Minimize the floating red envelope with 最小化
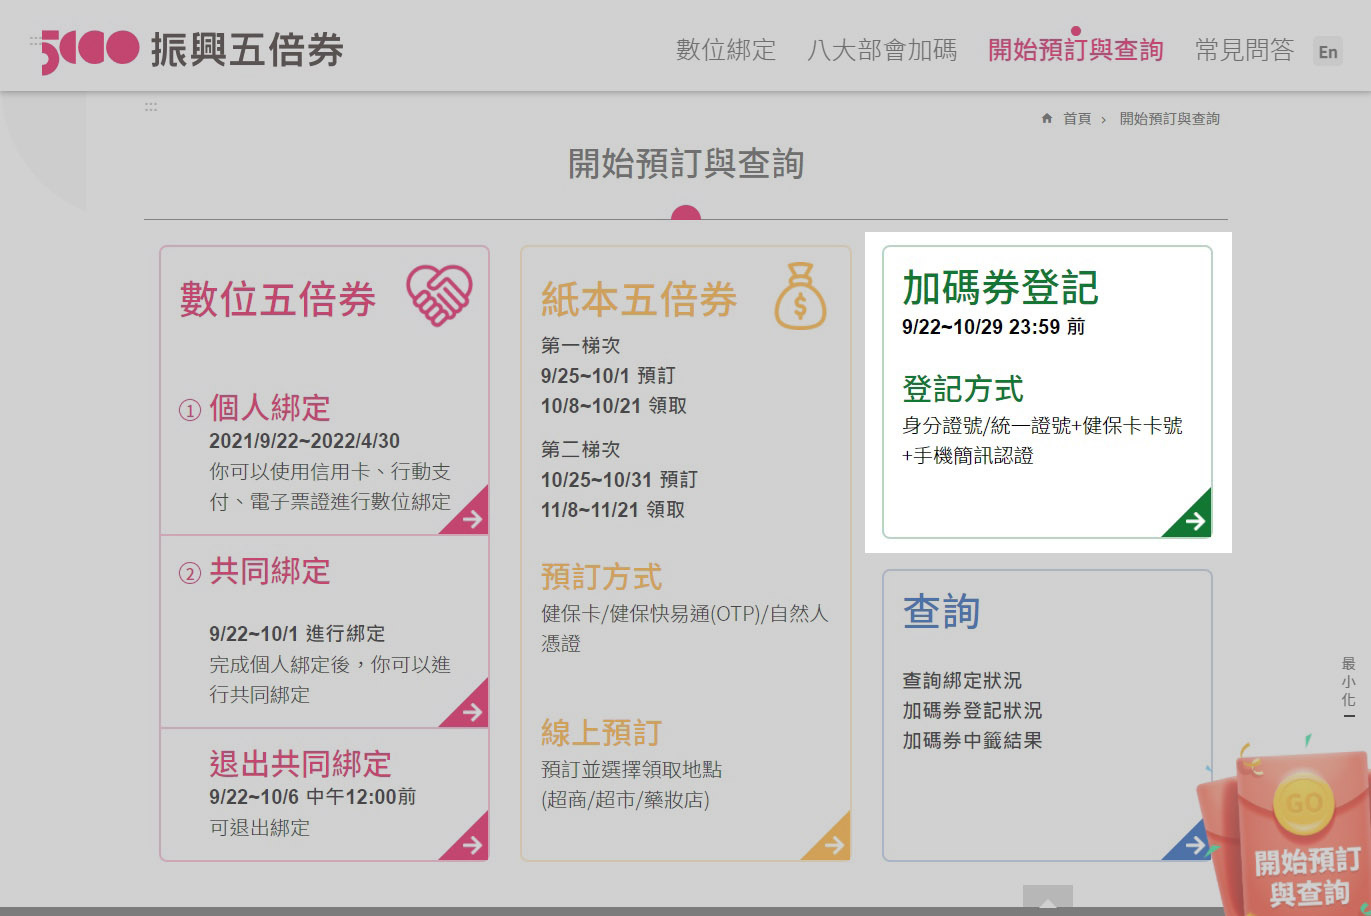The width and height of the screenshot is (1371, 916). [x=1348, y=686]
